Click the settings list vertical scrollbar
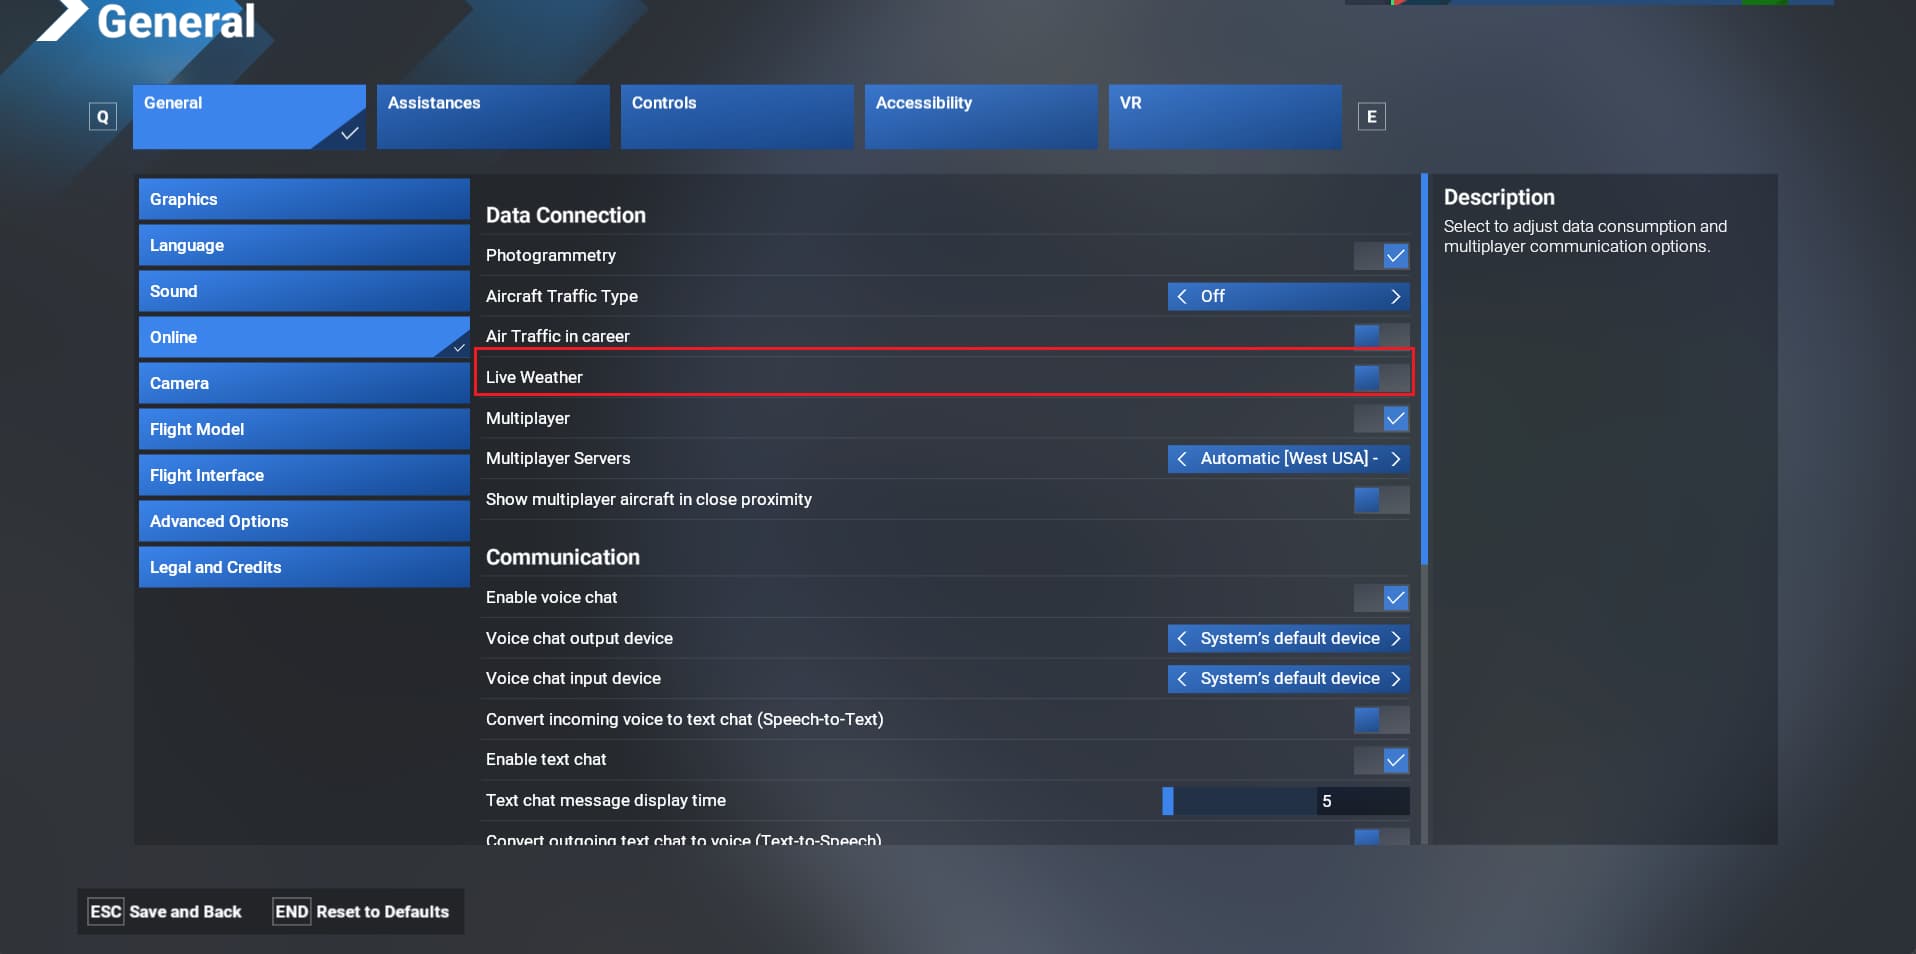This screenshot has width=1916, height=954. point(1424,370)
